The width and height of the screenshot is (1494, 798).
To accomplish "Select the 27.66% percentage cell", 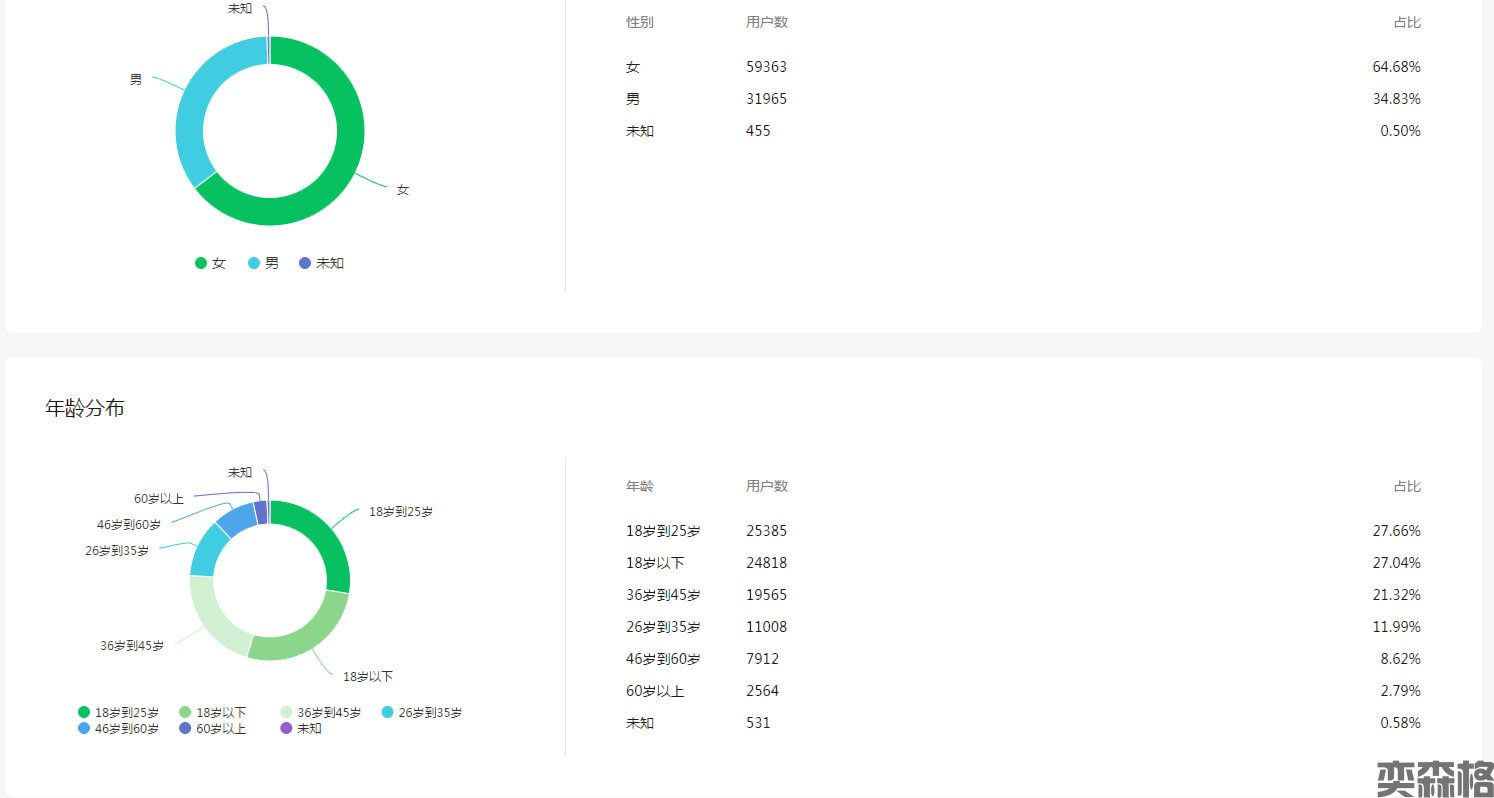I will (x=1396, y=531).
